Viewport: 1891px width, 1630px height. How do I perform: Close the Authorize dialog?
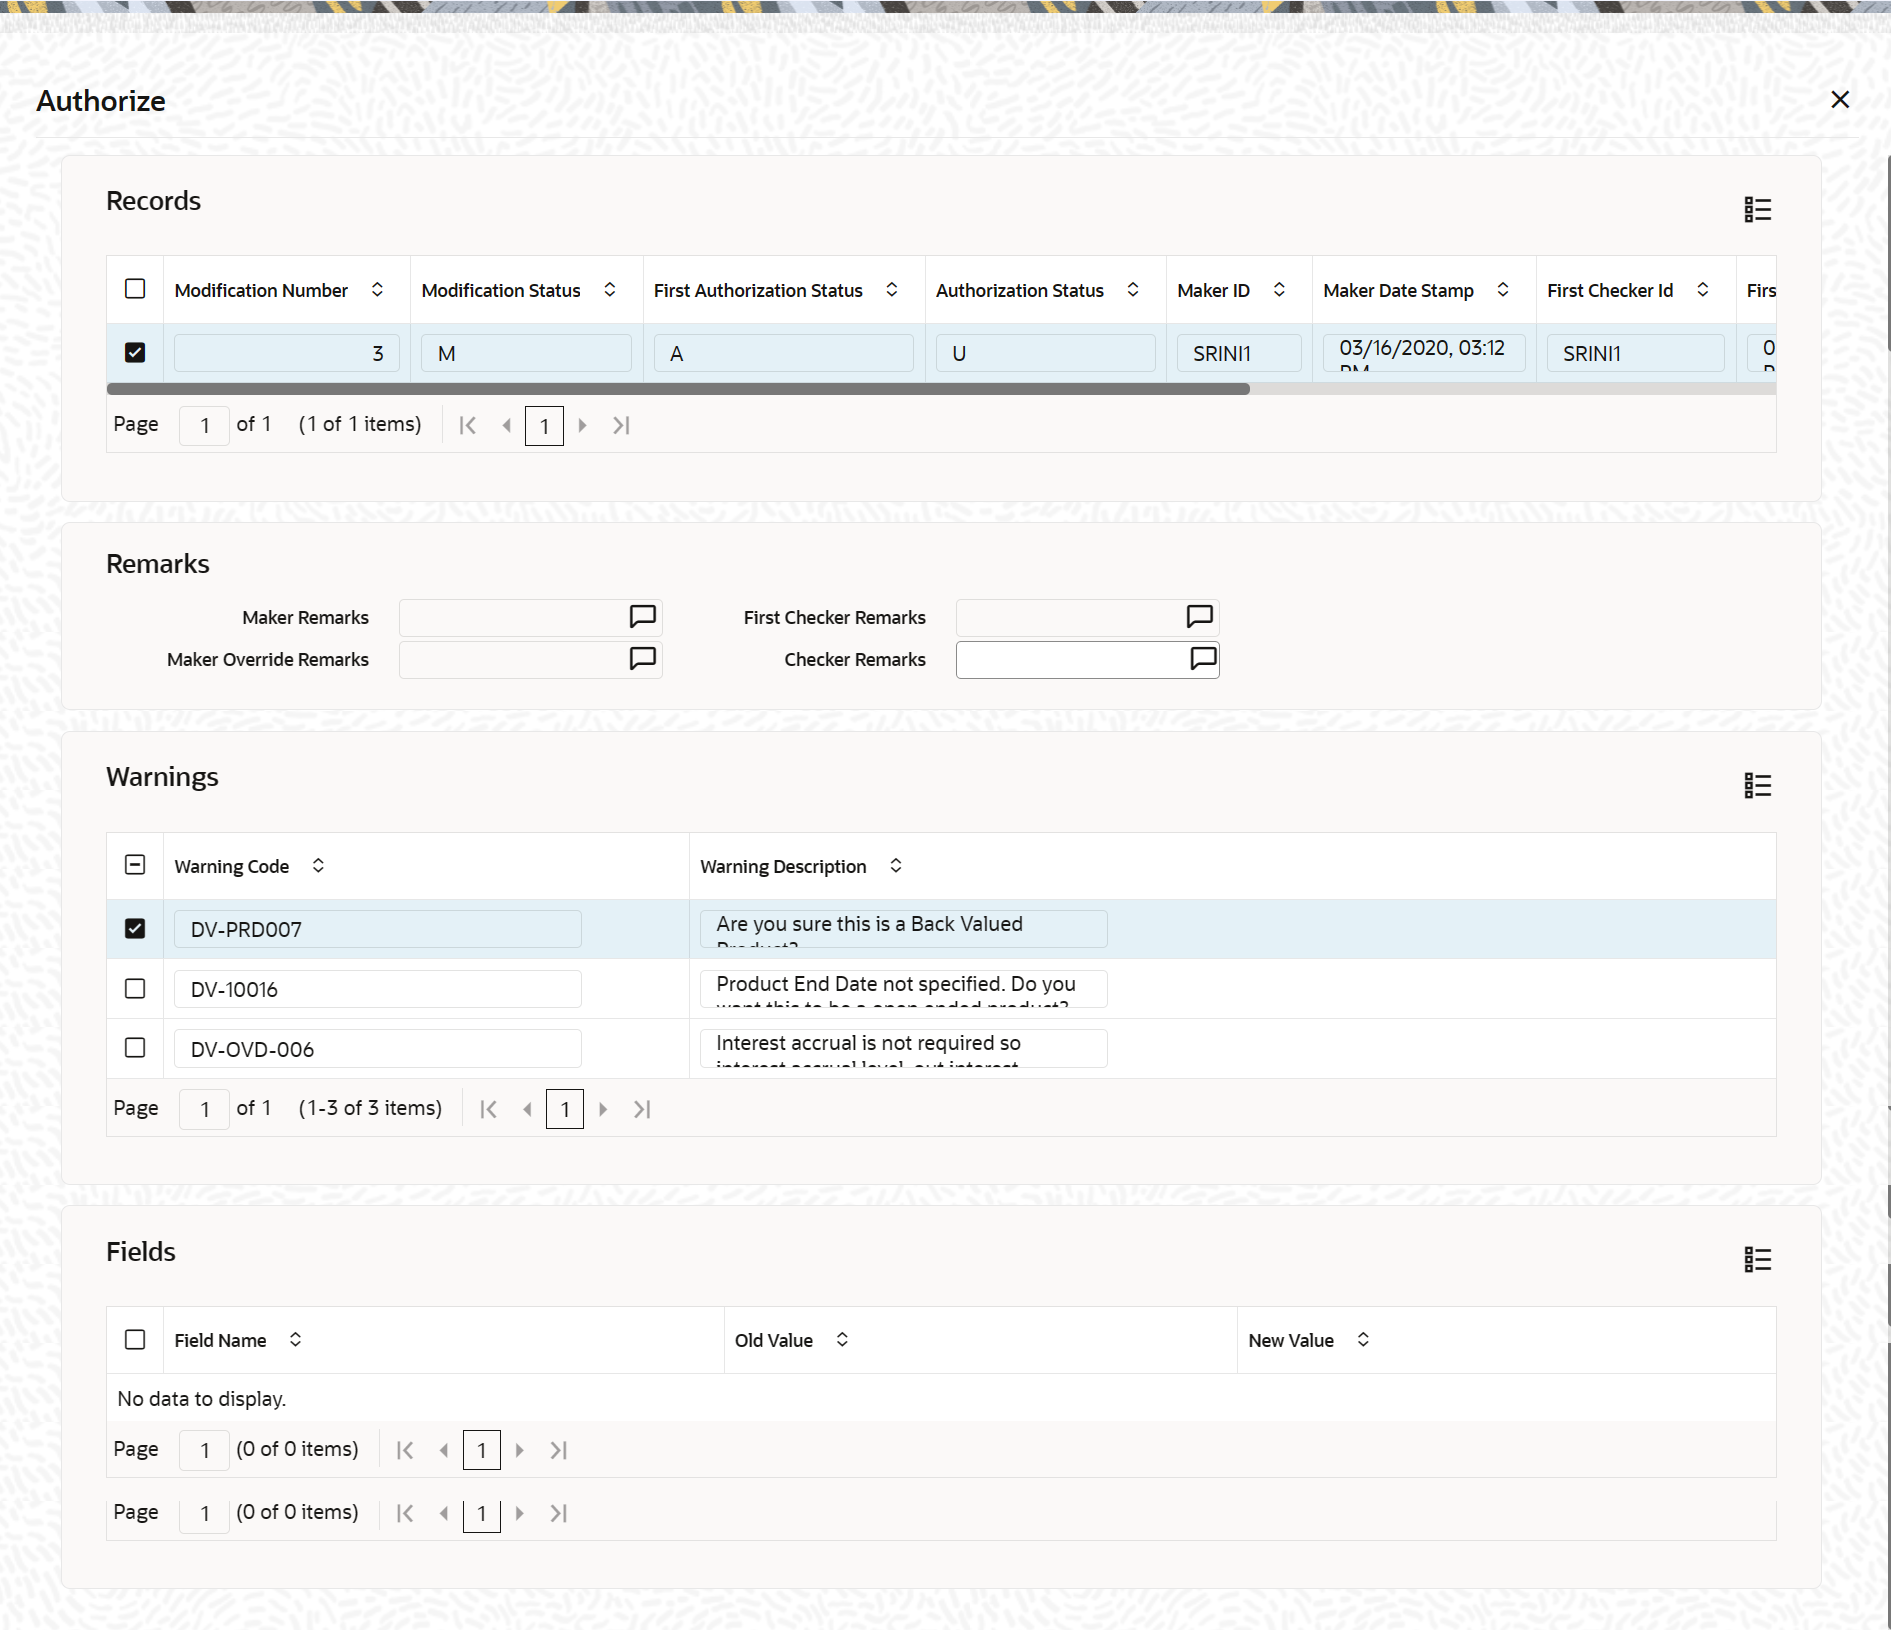coord(1839,100)
